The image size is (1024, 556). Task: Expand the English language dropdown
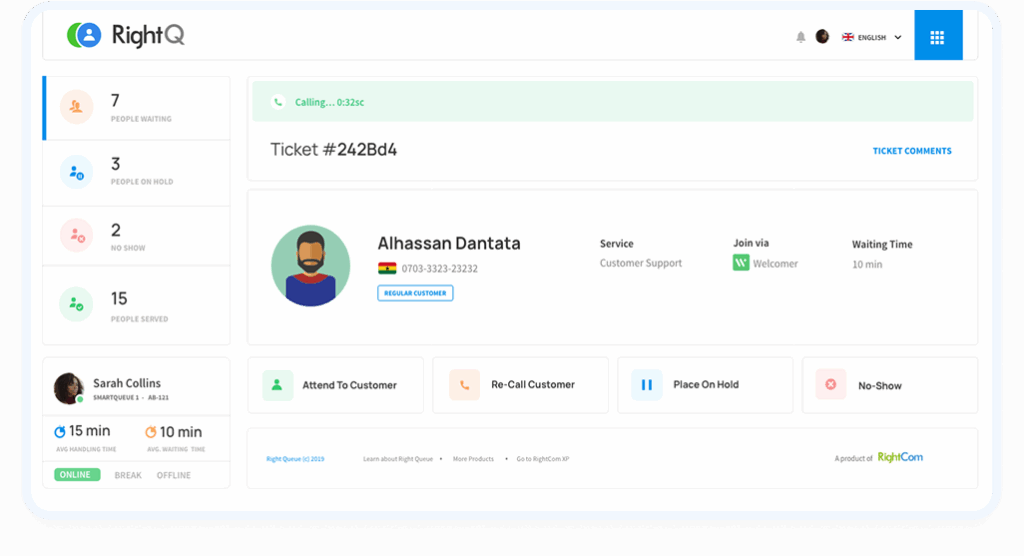871,37
